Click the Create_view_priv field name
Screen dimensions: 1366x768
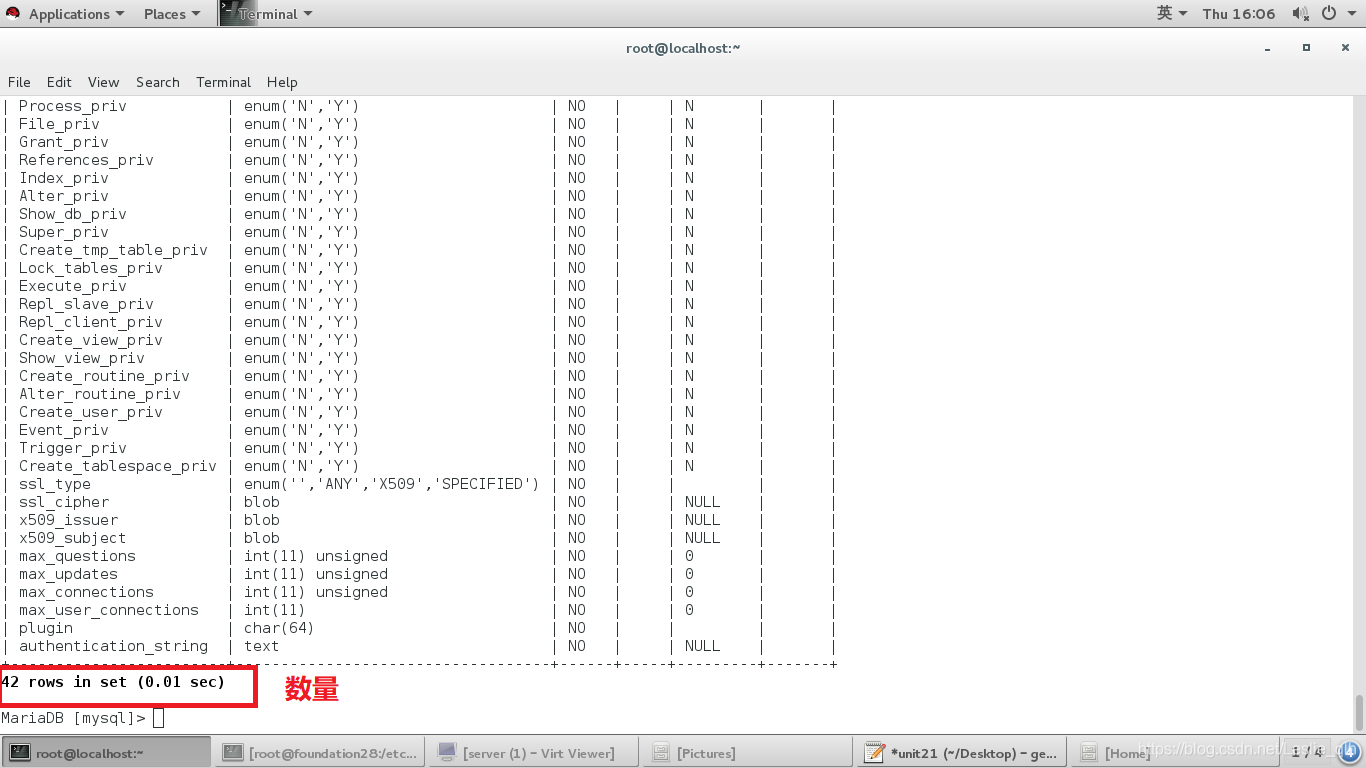click(x=90, y=340)
